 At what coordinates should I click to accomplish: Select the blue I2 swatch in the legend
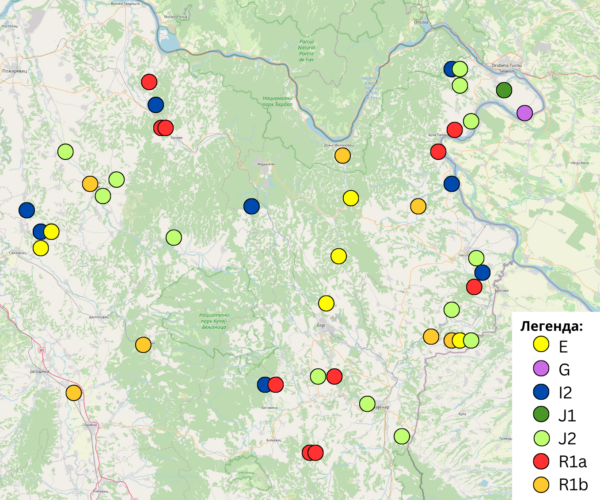[x=541, y=391]
